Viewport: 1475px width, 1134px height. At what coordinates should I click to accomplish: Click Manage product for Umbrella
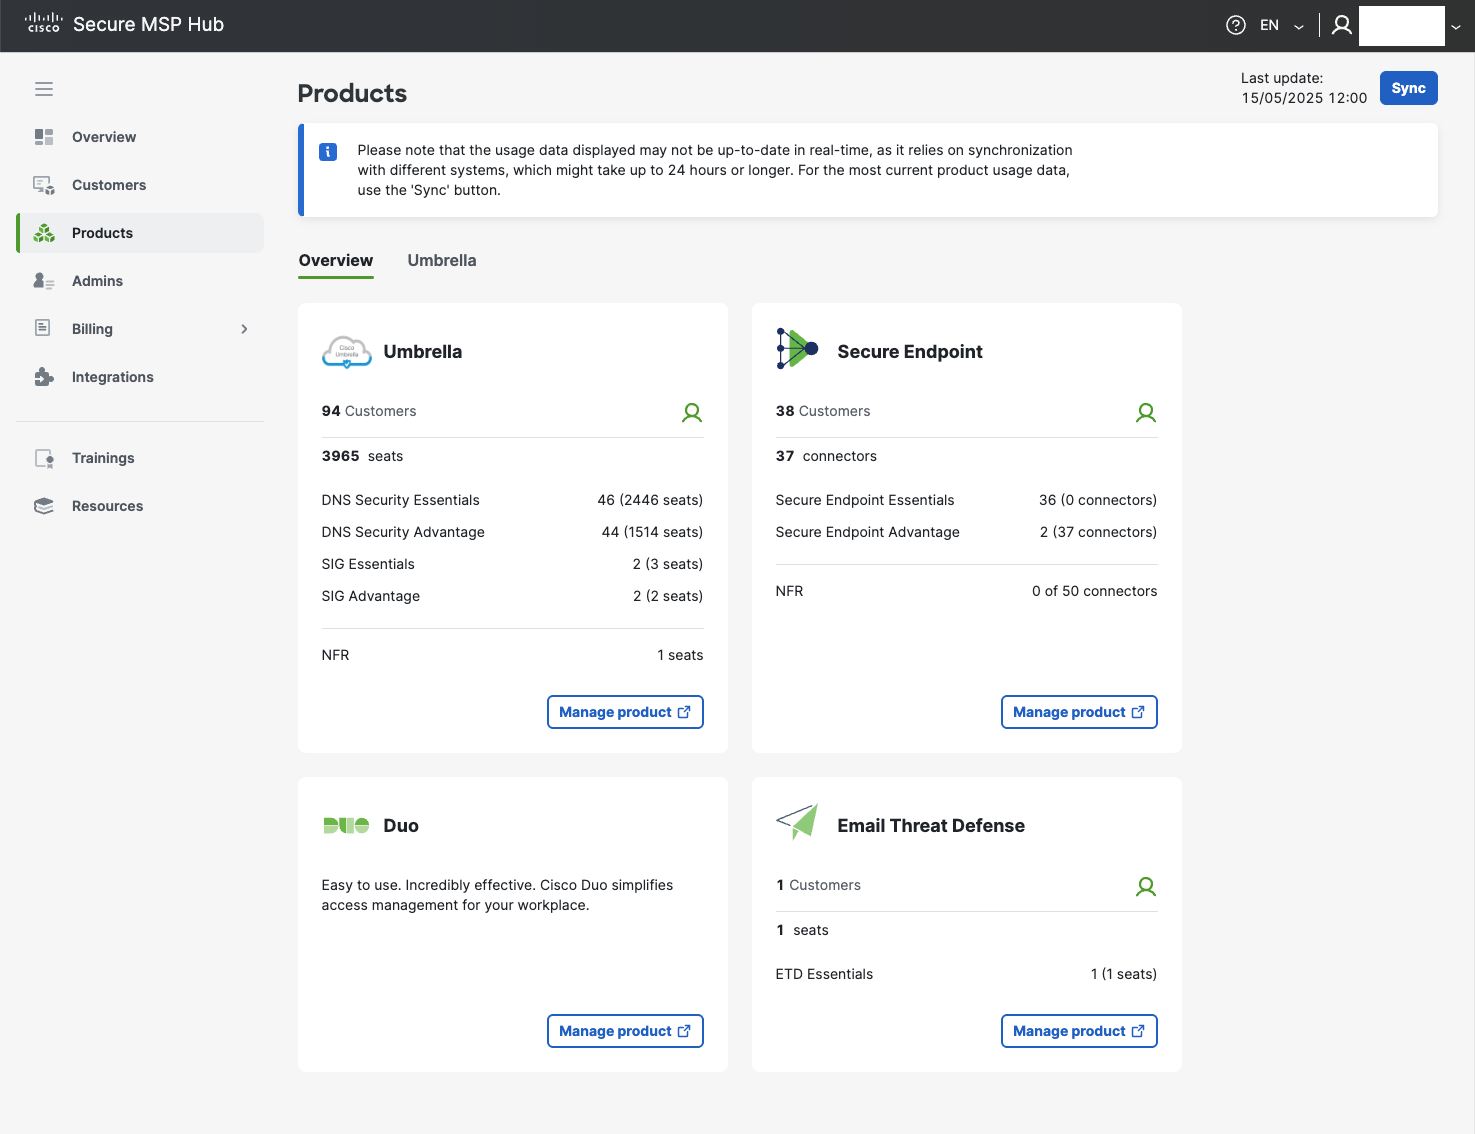point(625,712)
